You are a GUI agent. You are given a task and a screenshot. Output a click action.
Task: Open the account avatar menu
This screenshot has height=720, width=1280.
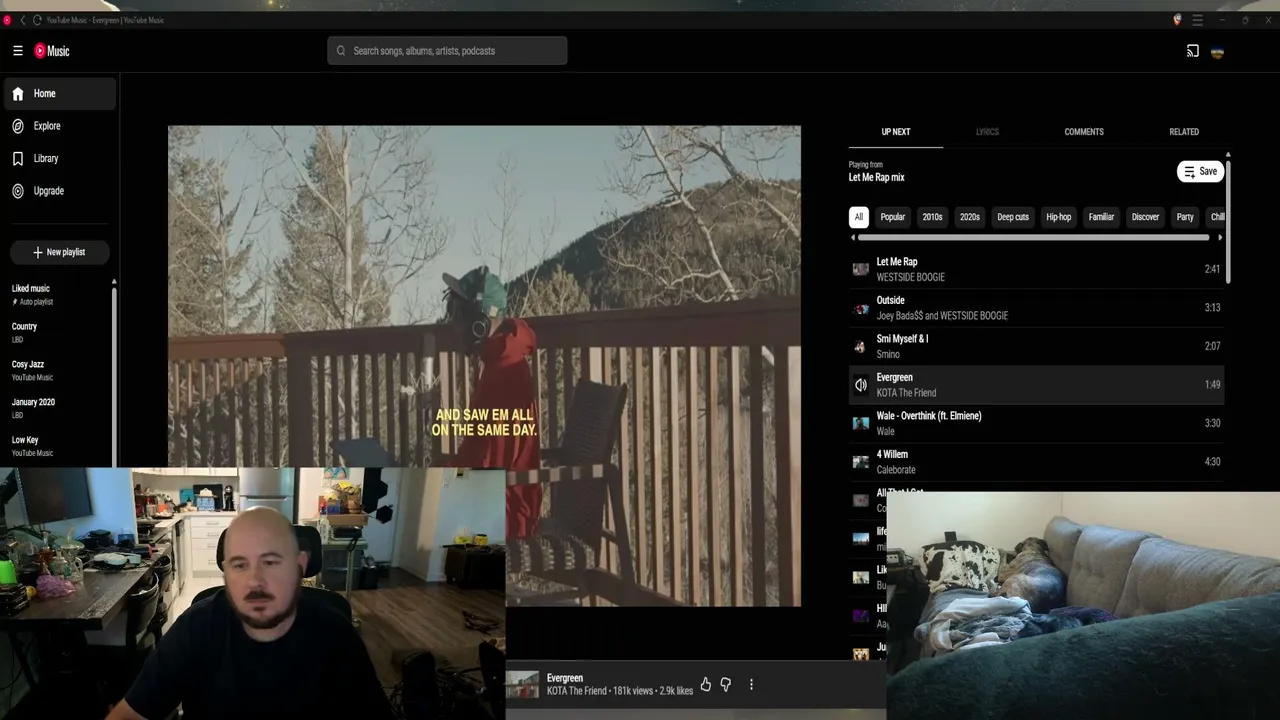coord(1217,52)
